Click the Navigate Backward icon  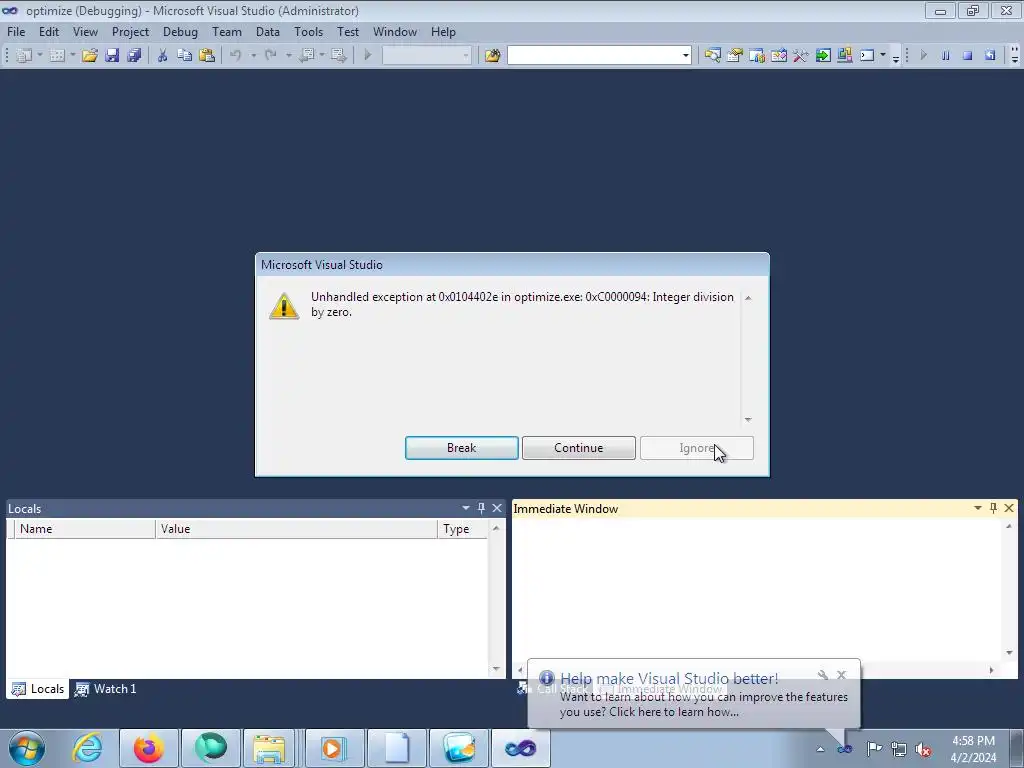pyautogui.click(x=306, y=56)
